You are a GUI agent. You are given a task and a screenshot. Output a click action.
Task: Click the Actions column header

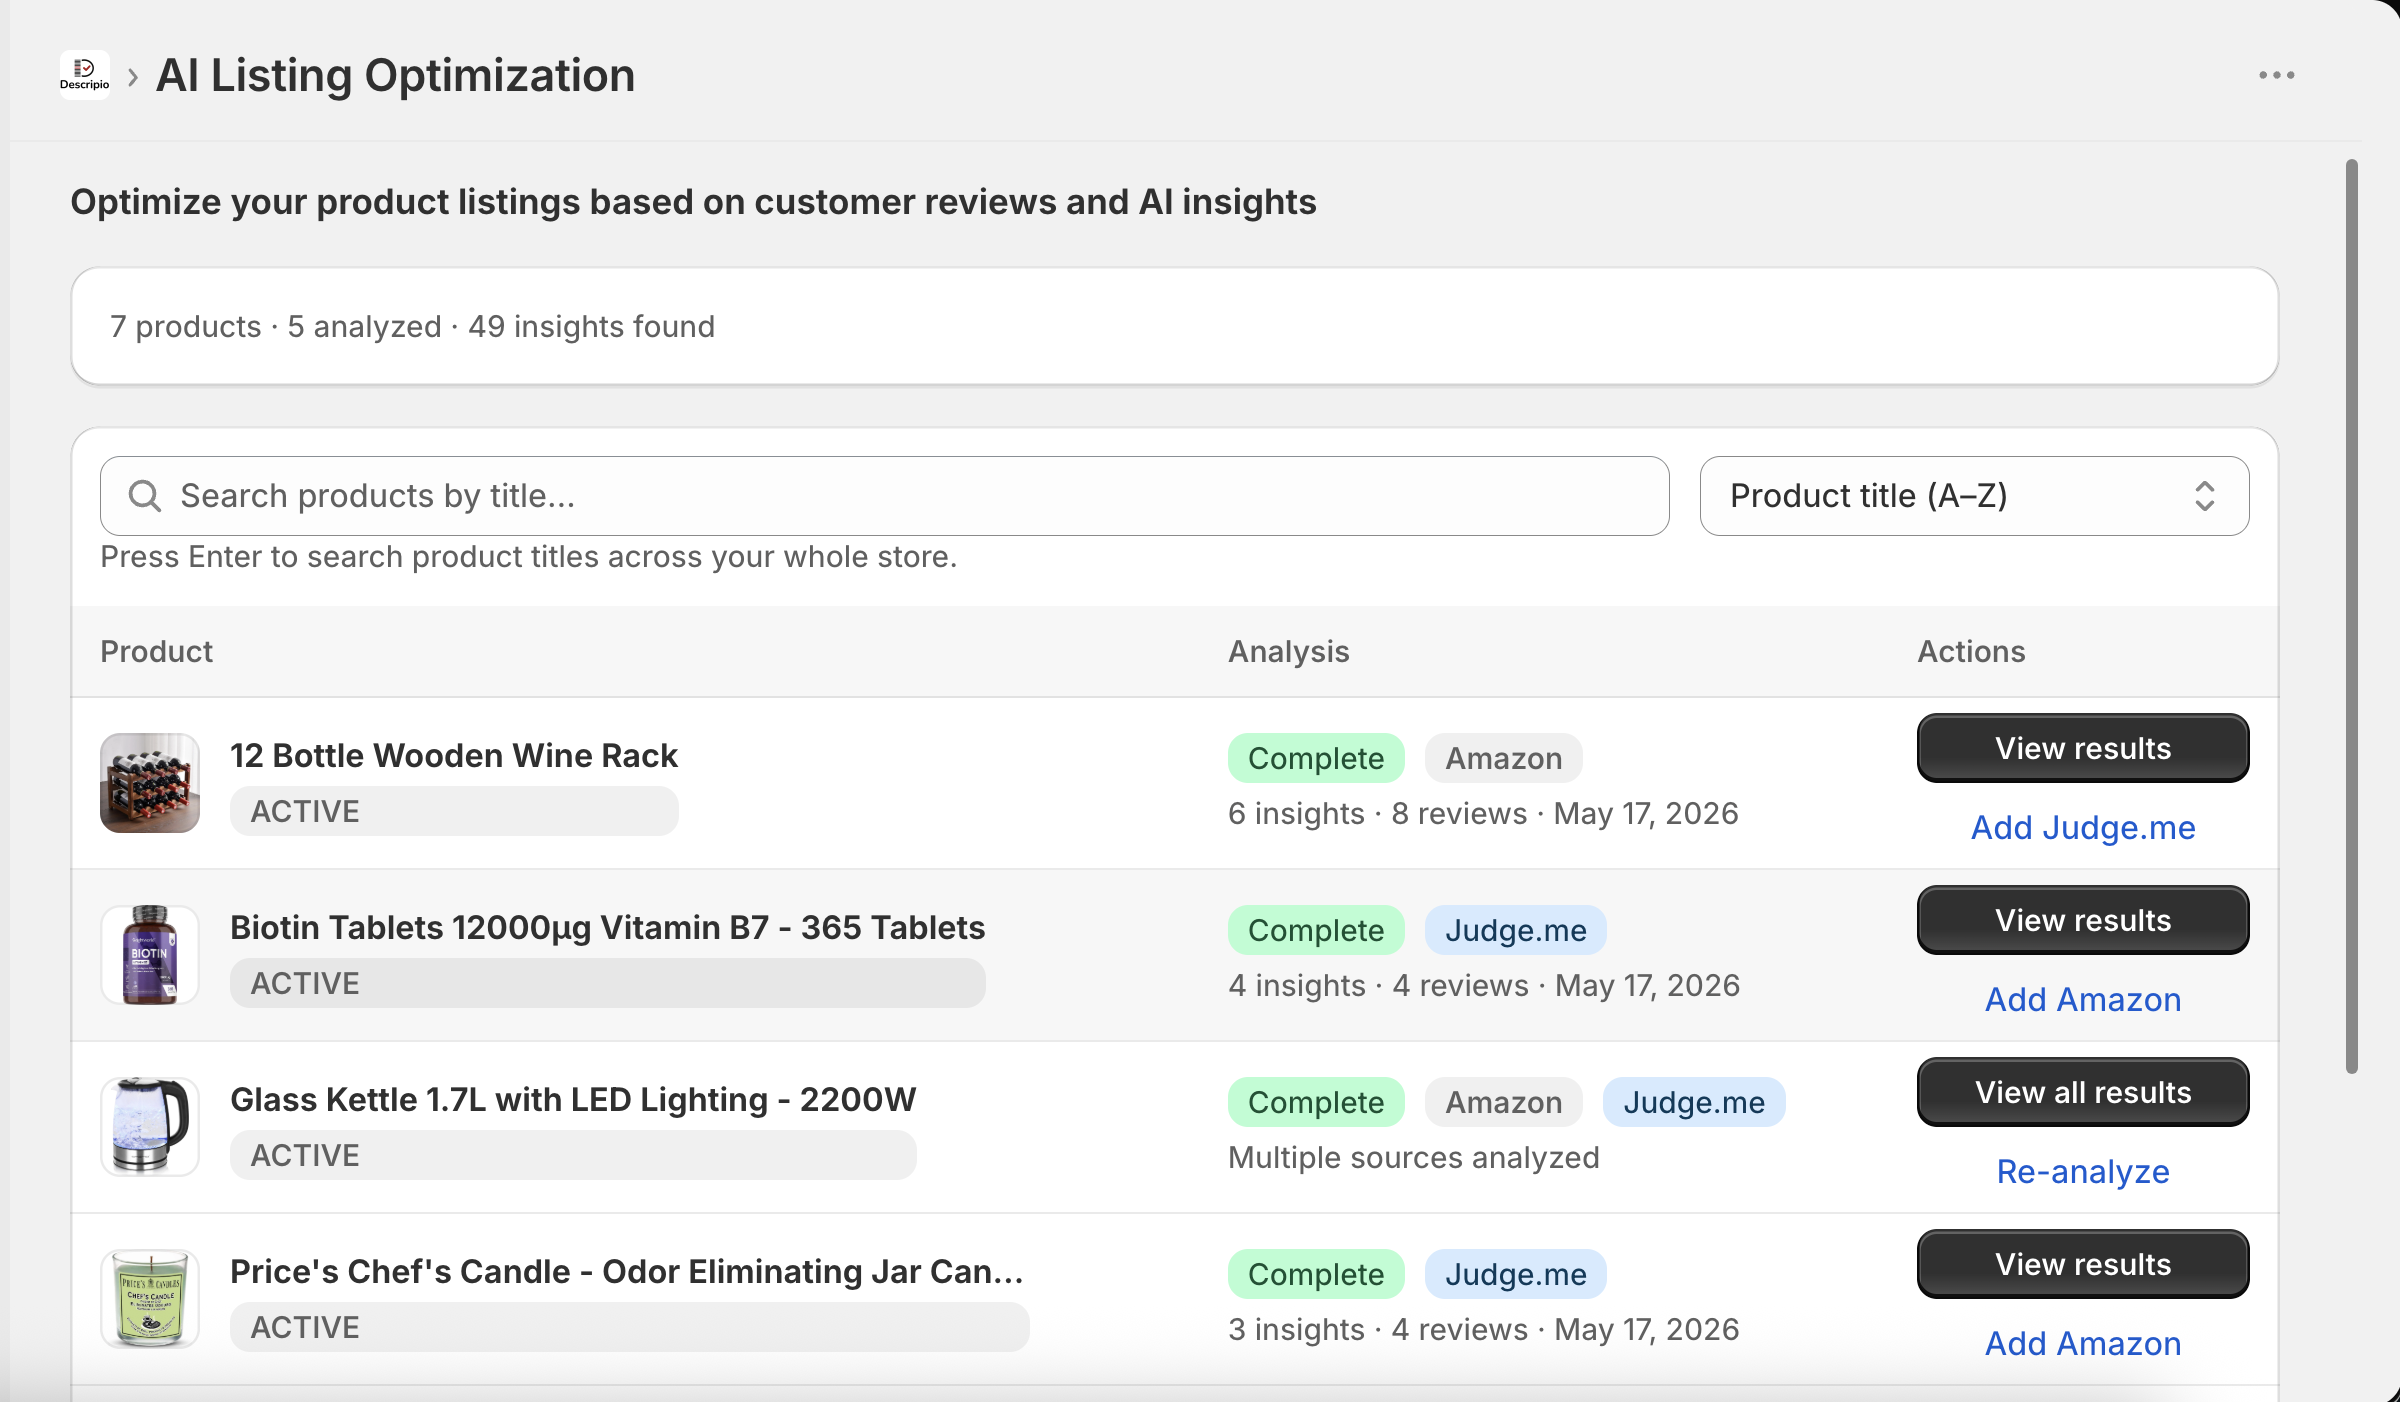[x=1971, y=652]
